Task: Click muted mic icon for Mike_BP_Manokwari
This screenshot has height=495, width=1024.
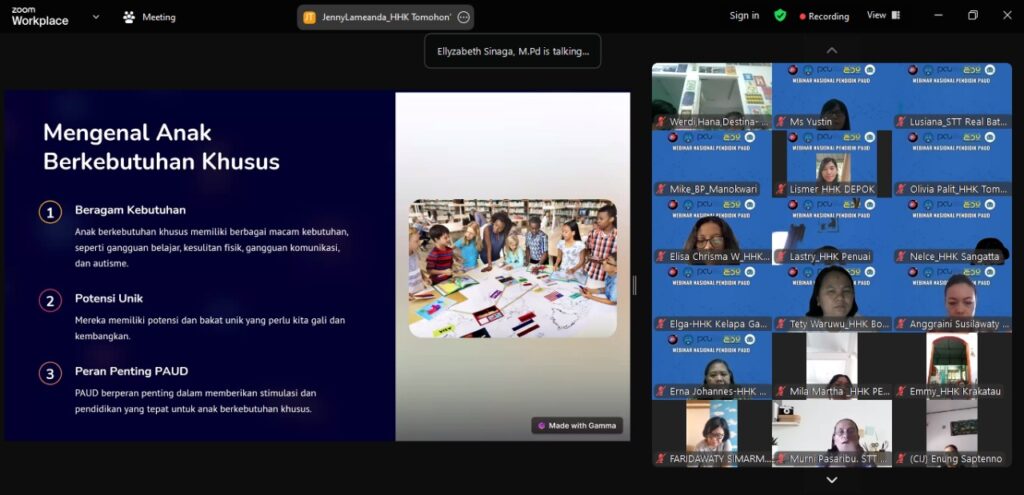Action: pyautogui.click(x=660, y=189)
